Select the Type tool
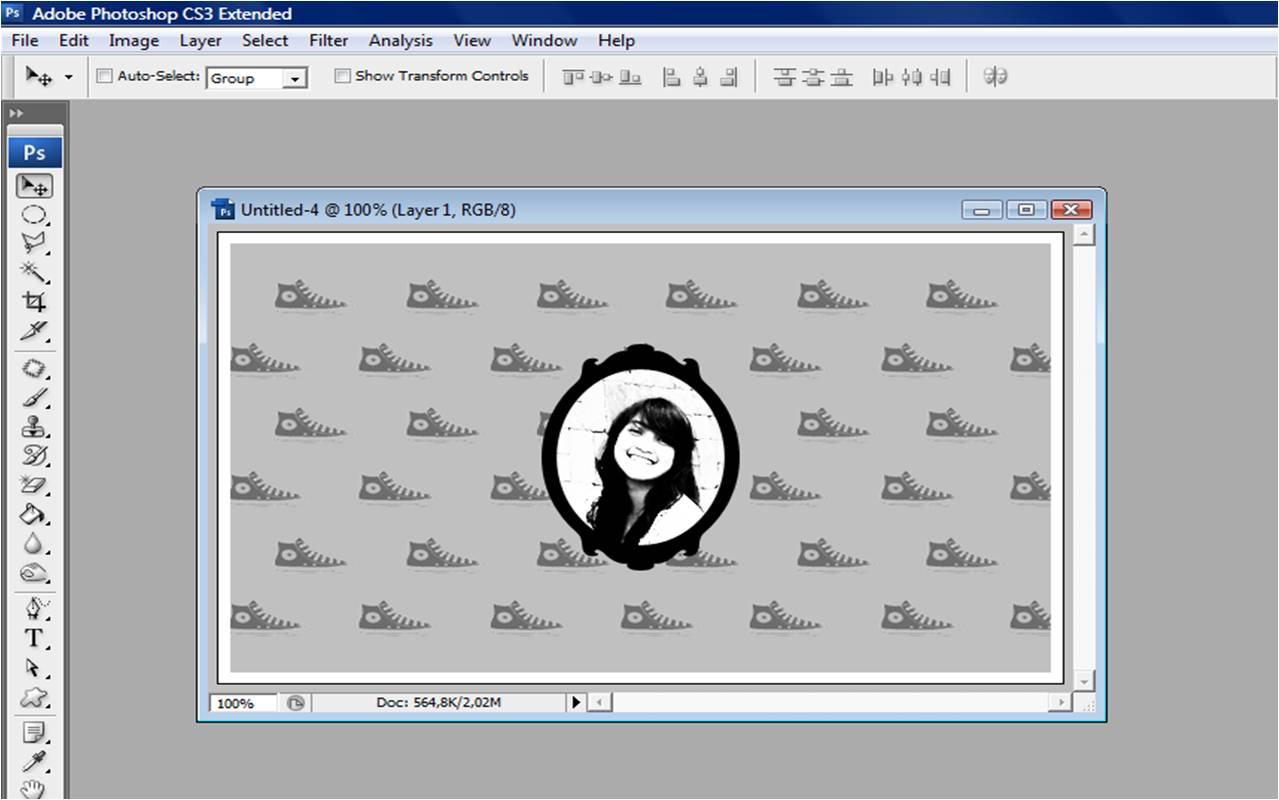The image size is (1279, 800). point(34,638)
